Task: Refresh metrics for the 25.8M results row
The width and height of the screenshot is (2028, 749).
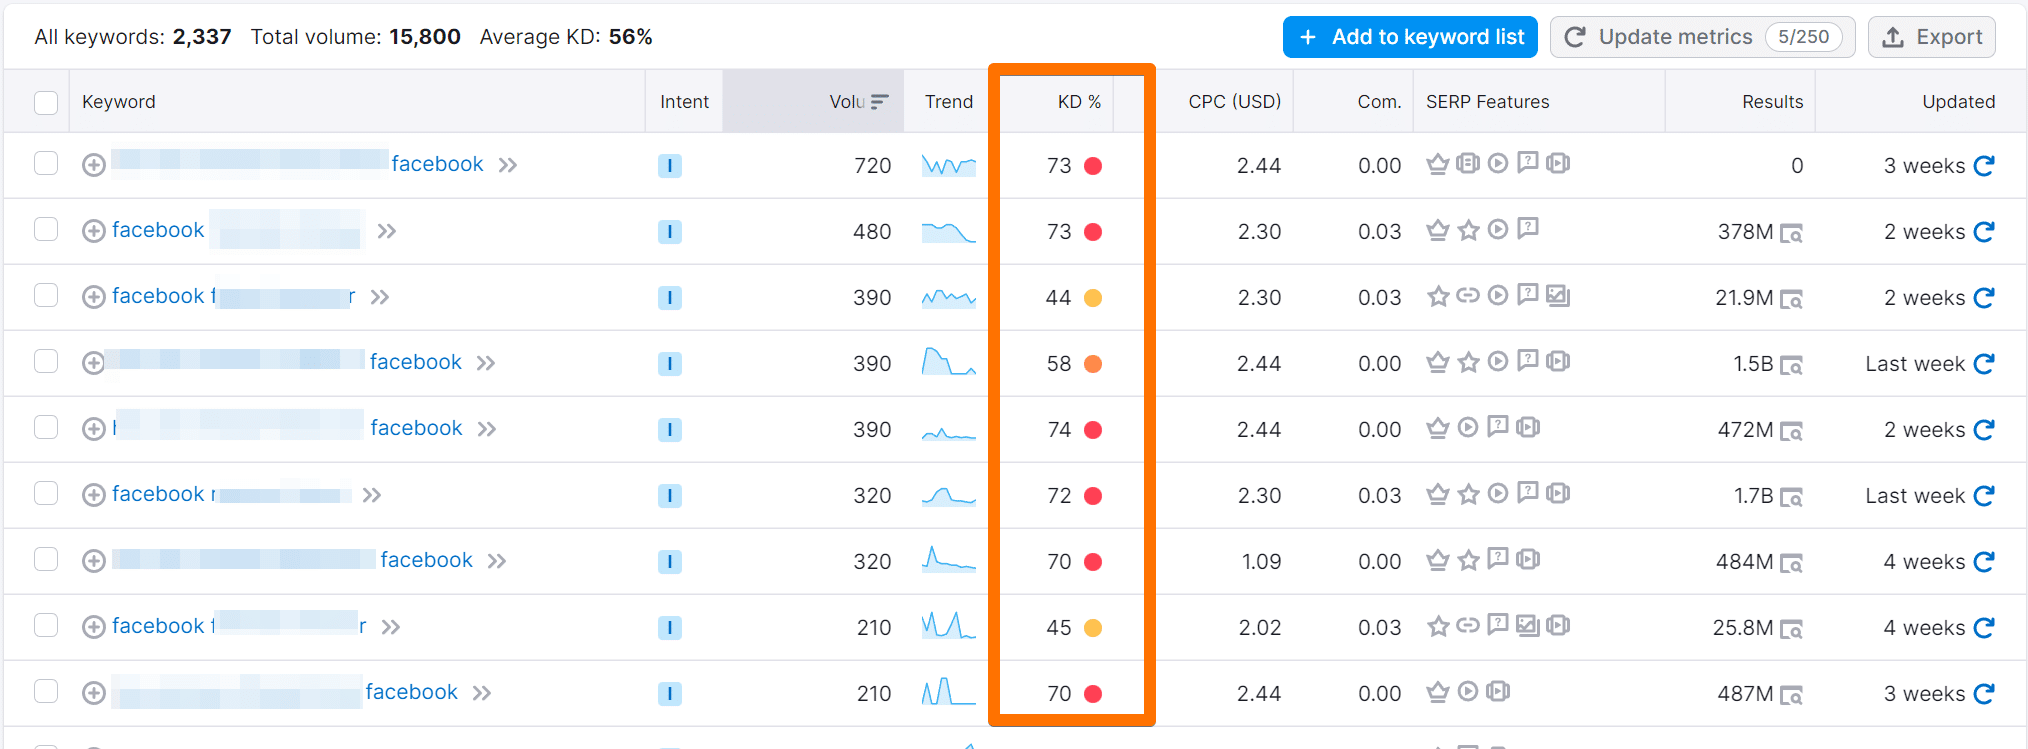Action: pos(1984,627)
